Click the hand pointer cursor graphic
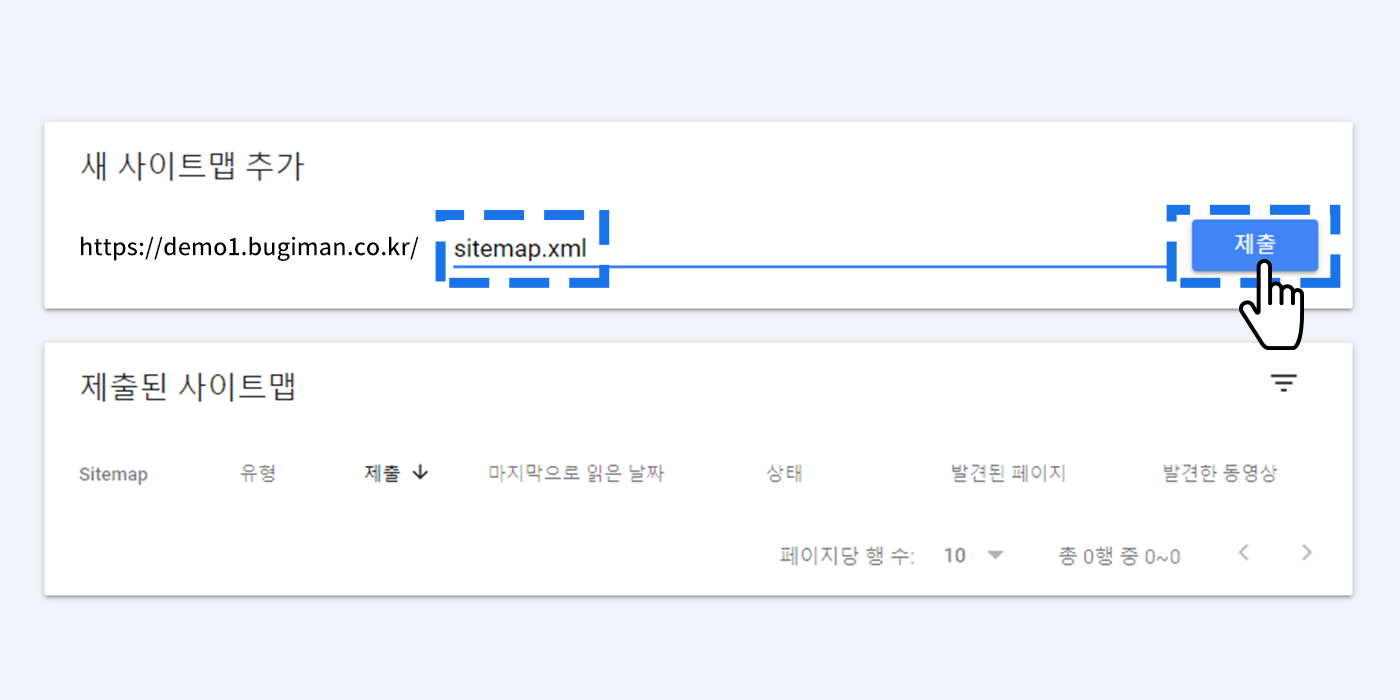Image resolution: width=1400 pixels, height=700 pixels. pos(1271,305)
